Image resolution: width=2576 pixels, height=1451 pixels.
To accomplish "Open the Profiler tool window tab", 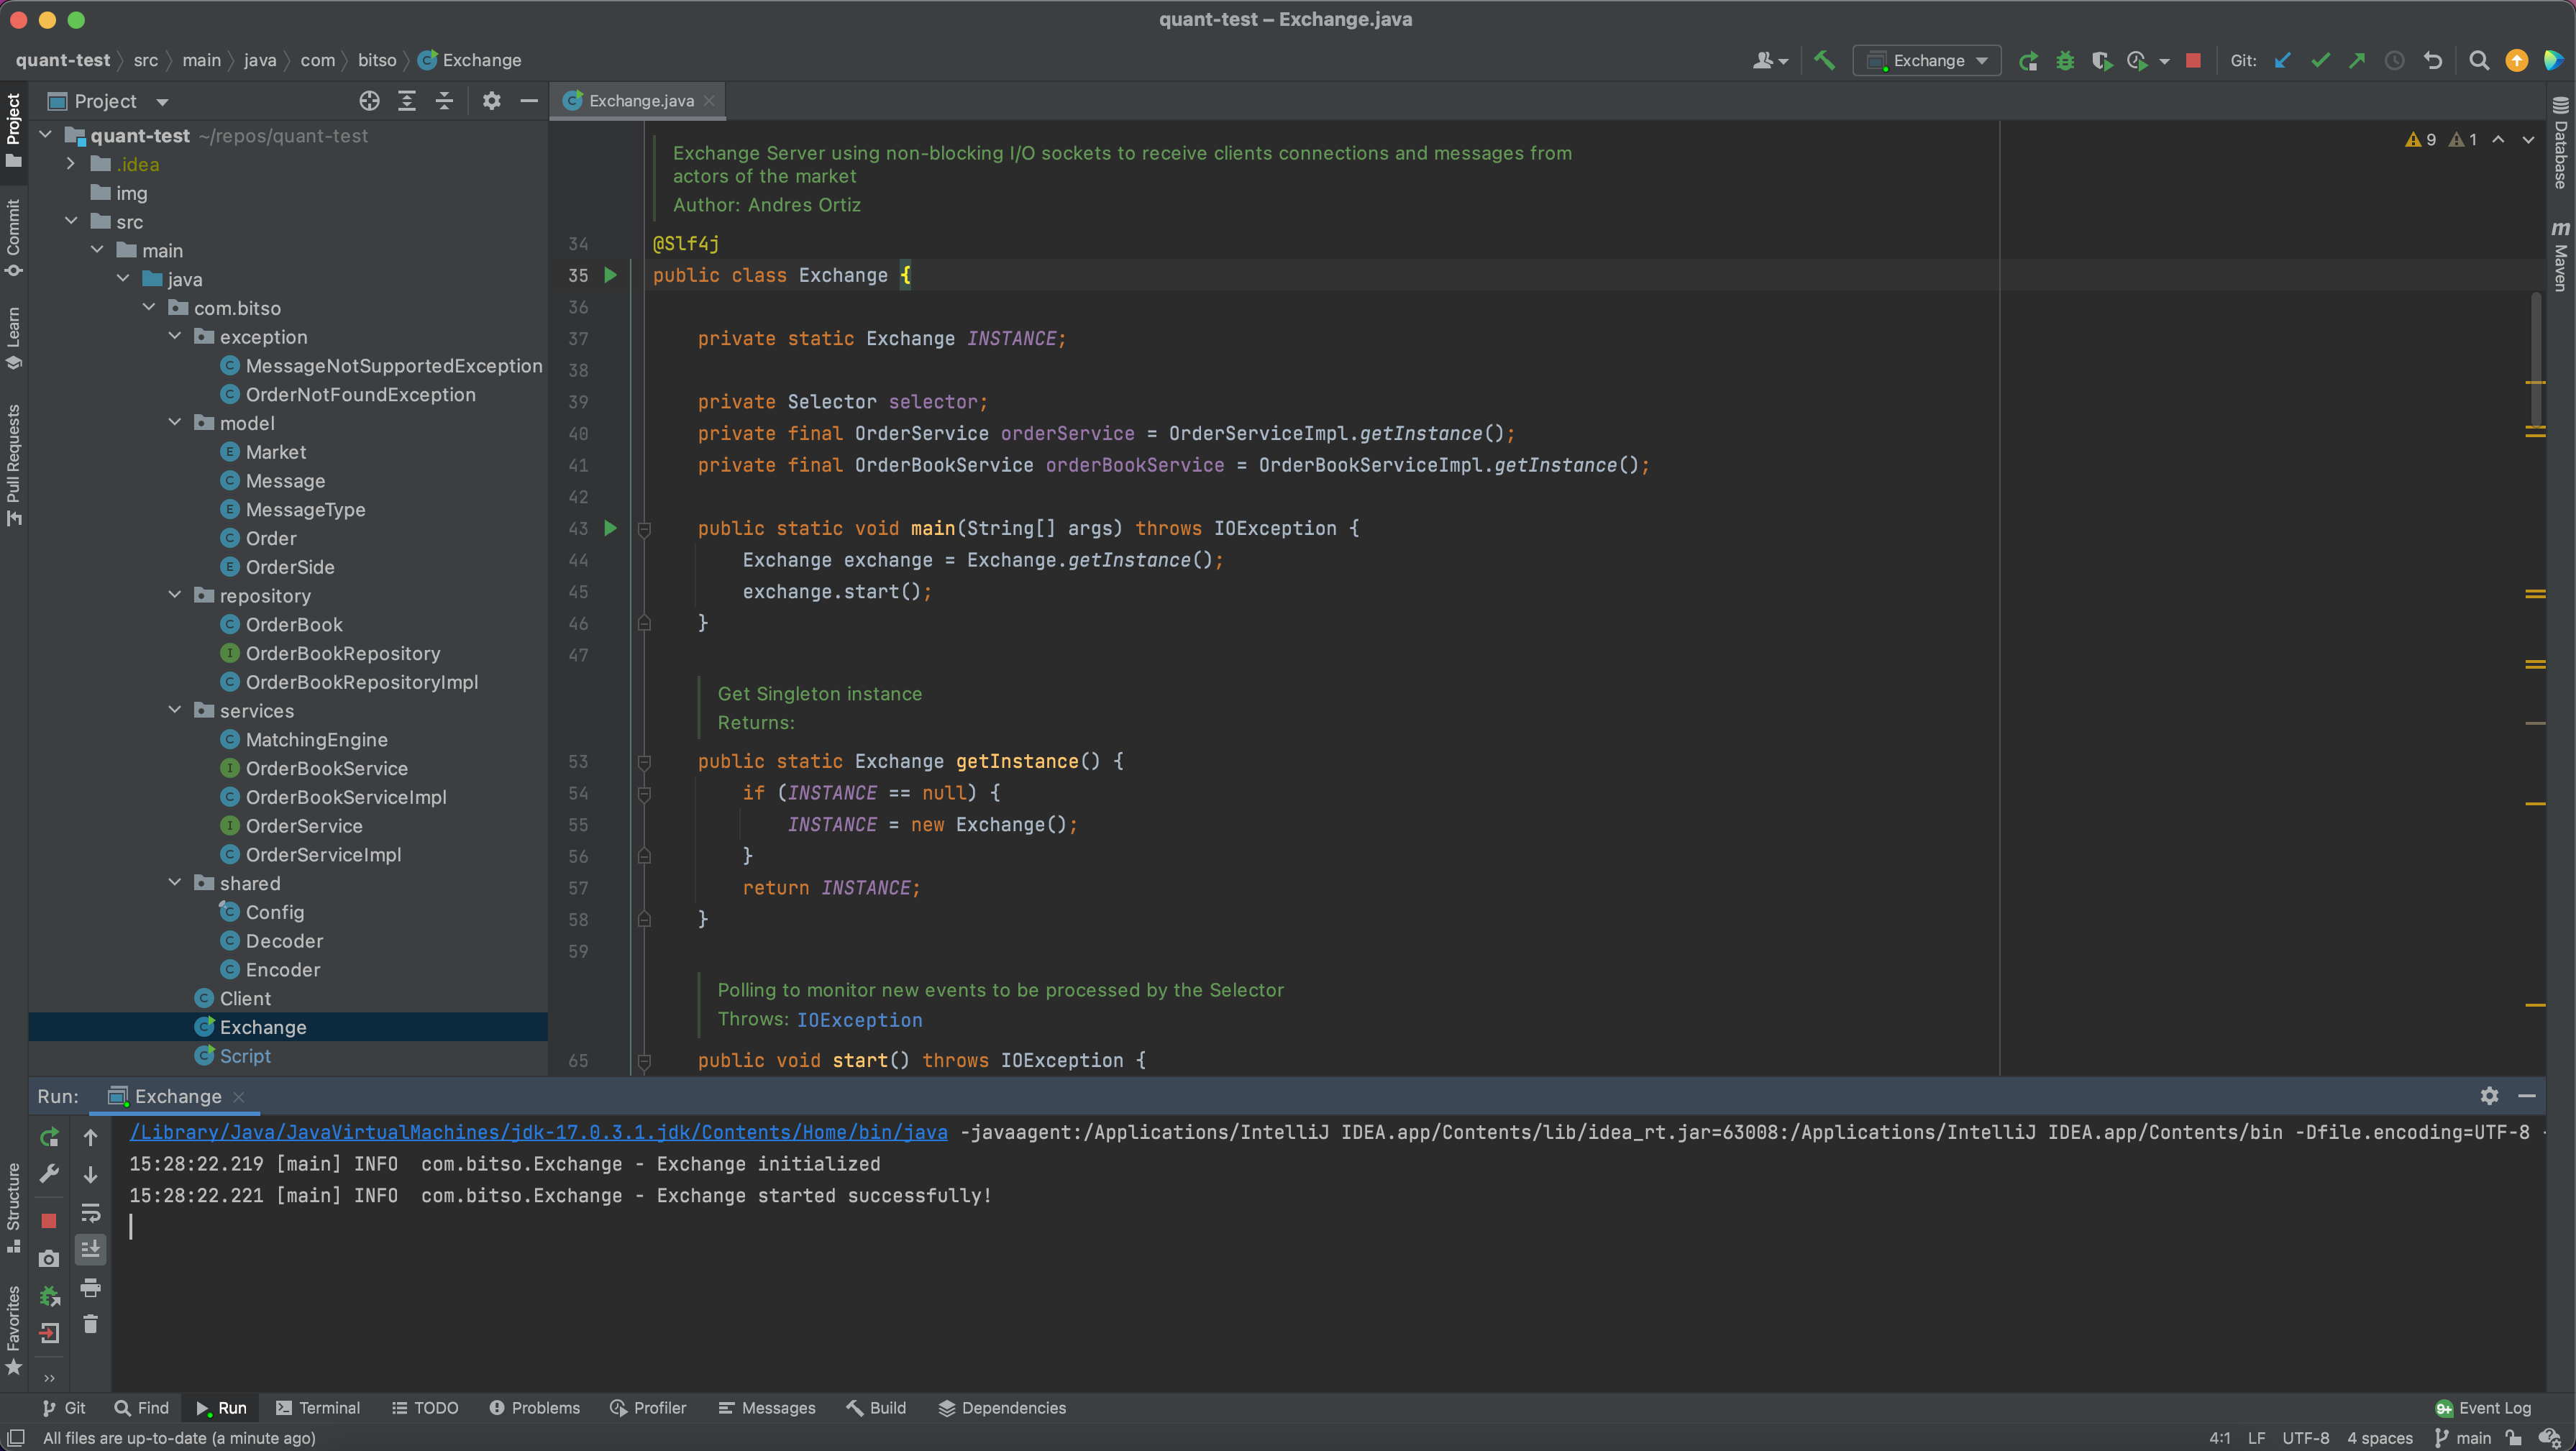I will pyautogui.click(x=648, y=1407).
